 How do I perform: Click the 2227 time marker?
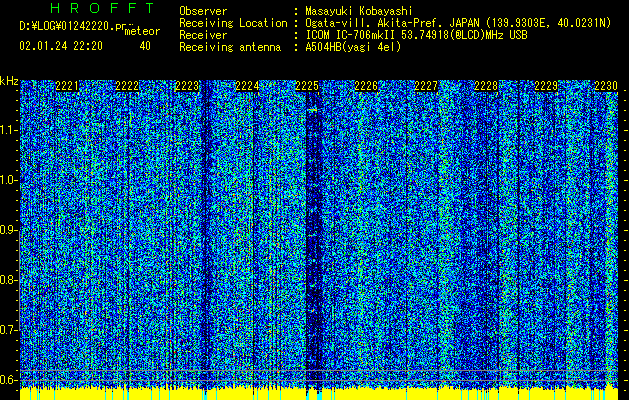click(x=426, y=86)
